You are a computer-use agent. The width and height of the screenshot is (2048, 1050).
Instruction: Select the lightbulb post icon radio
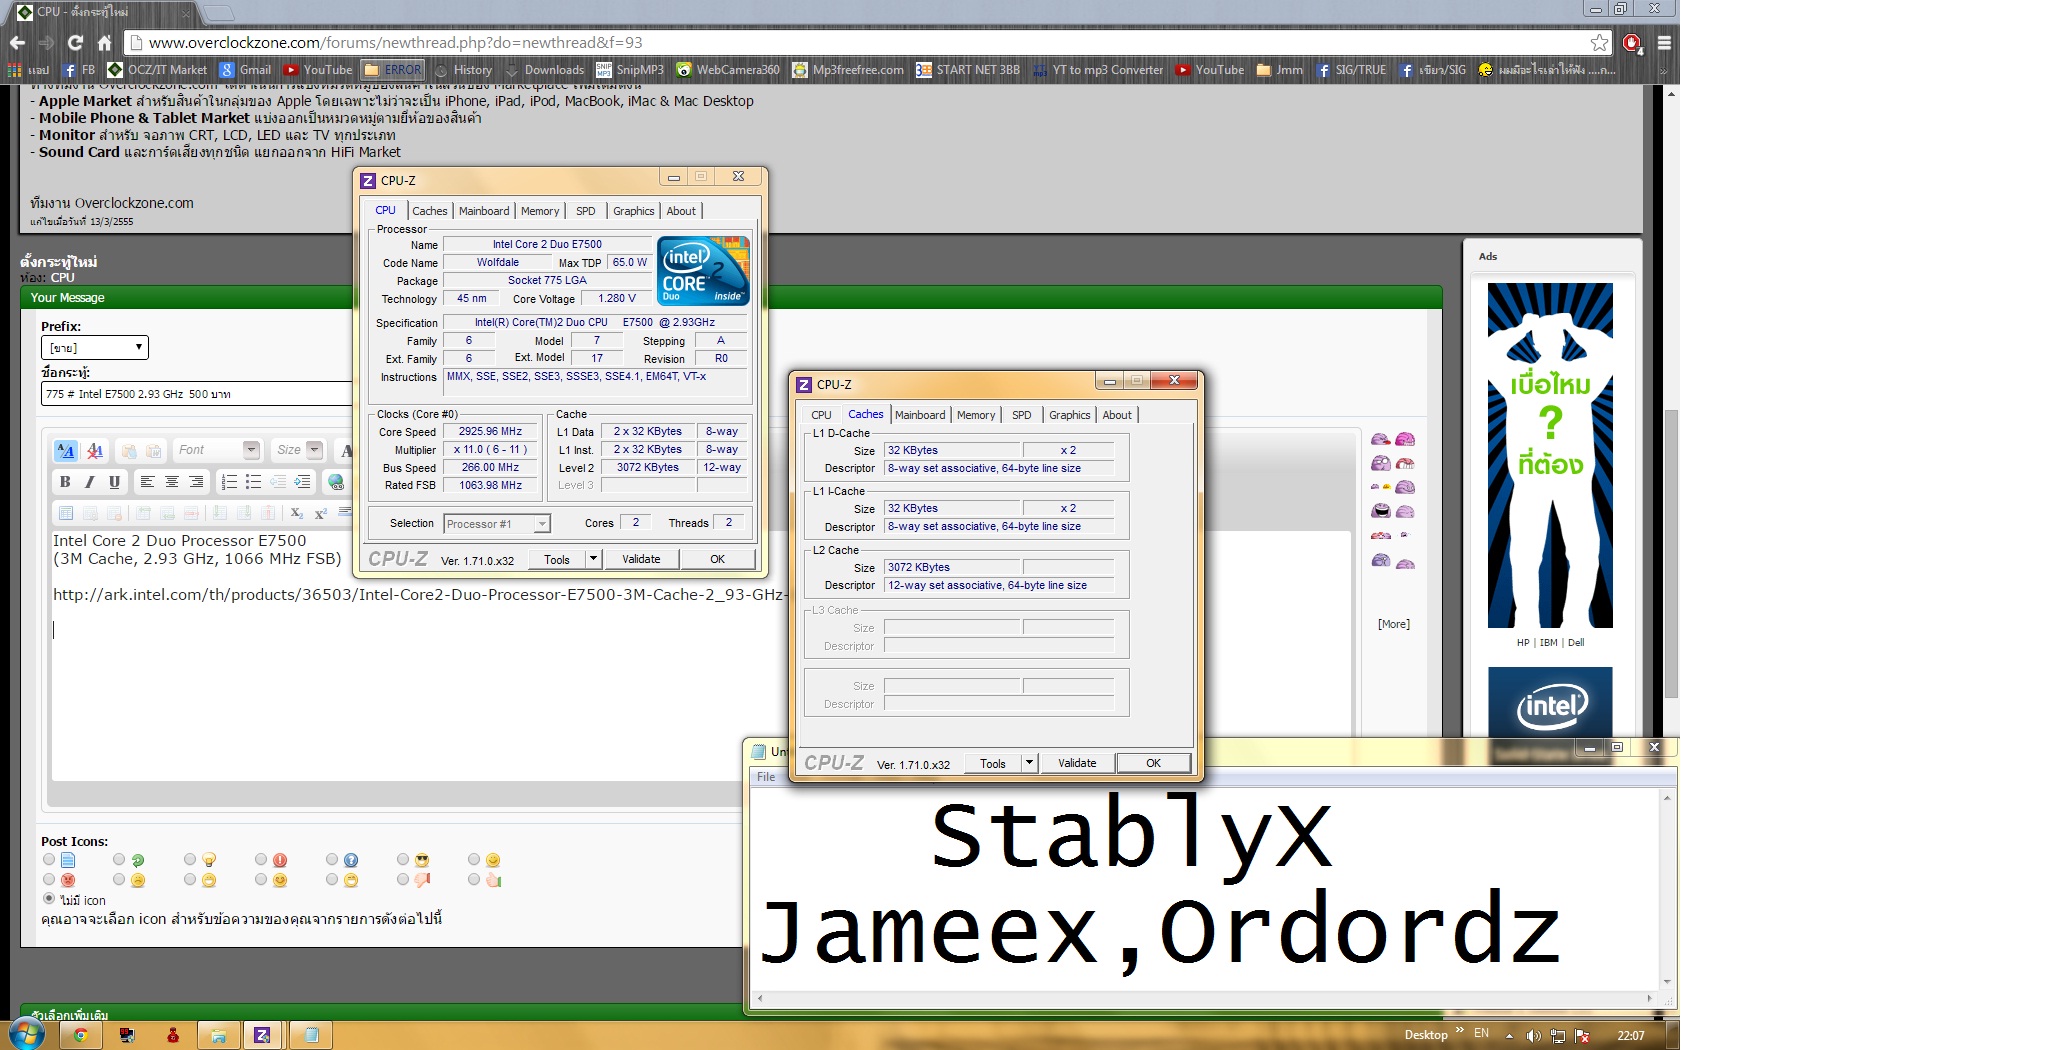tap(190, 859)
